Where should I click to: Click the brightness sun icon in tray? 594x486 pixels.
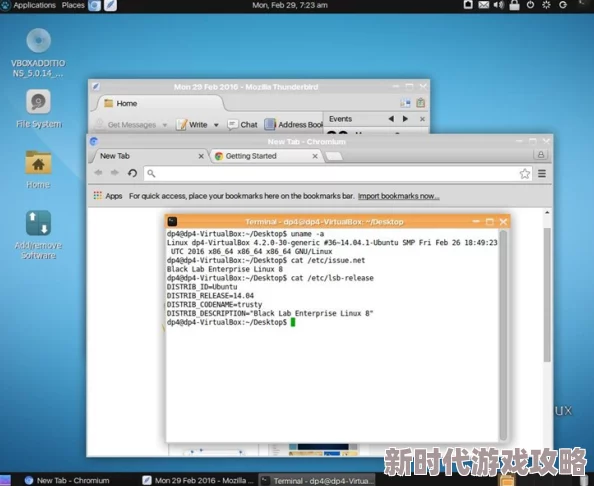546,5
